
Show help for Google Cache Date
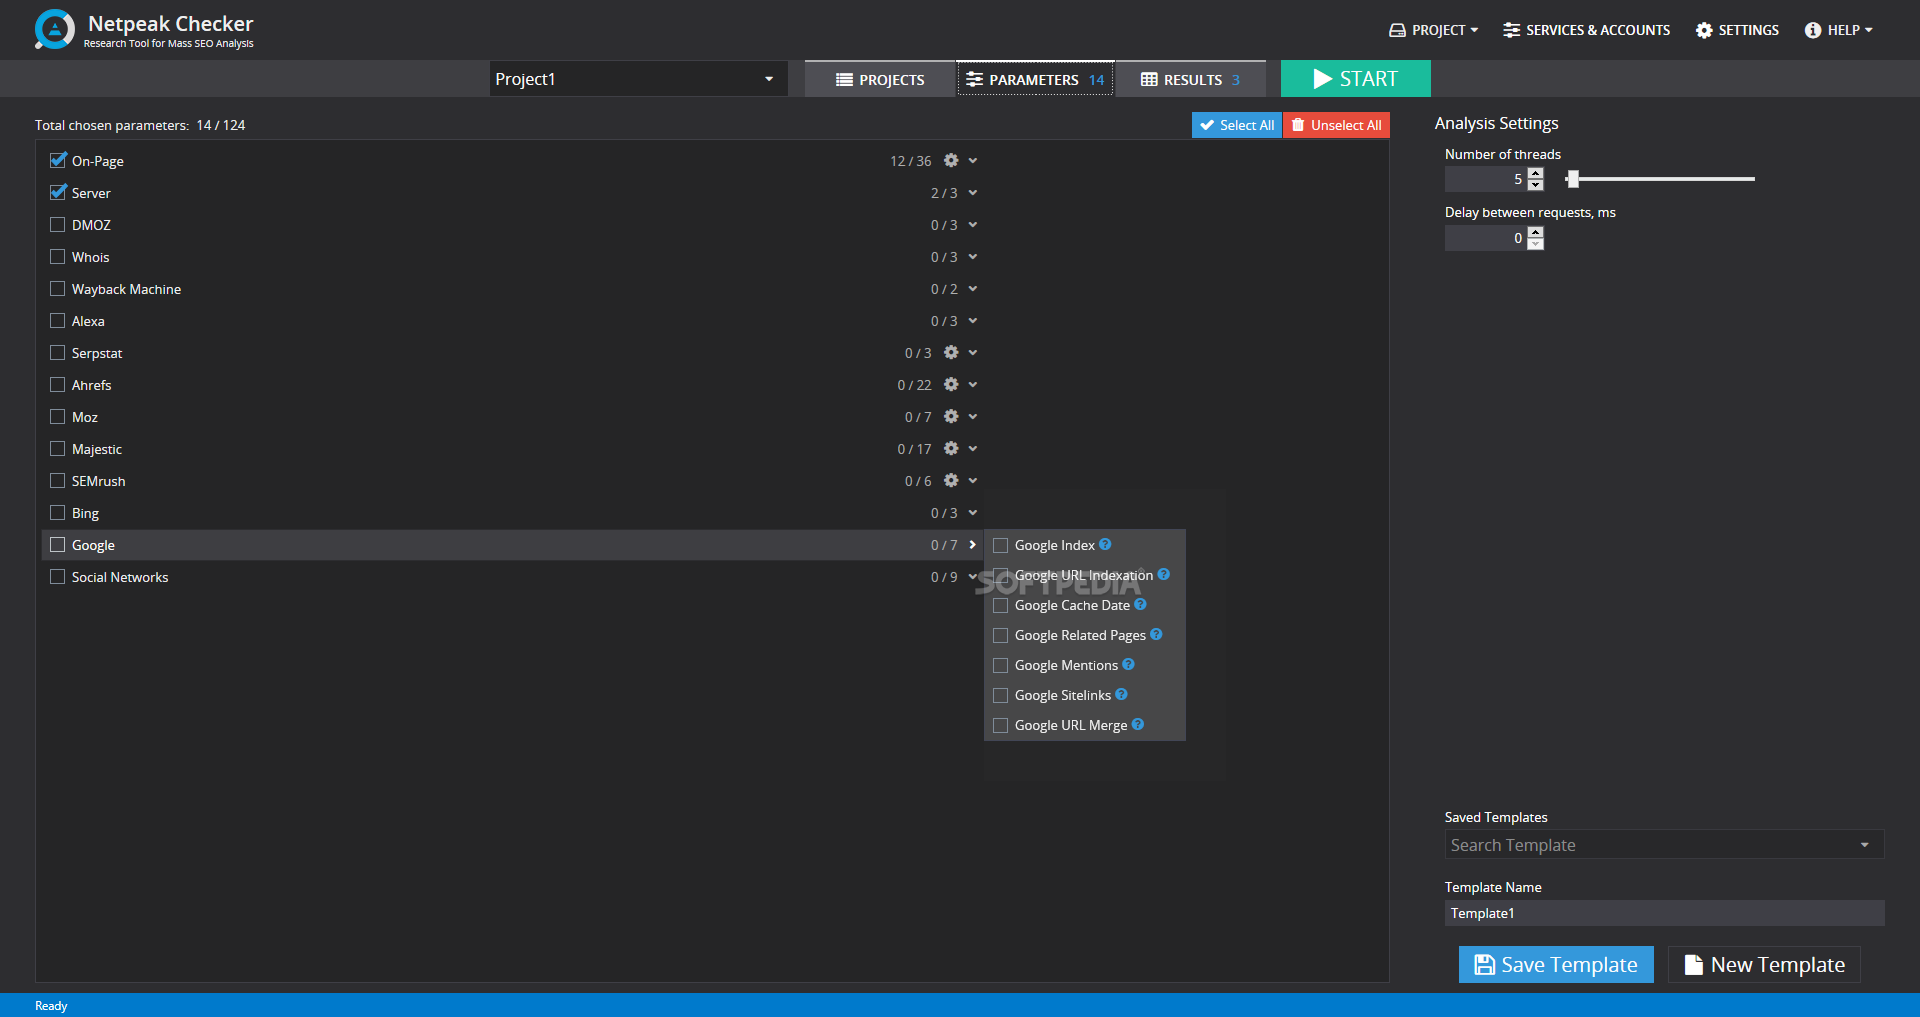[1140, 604]
